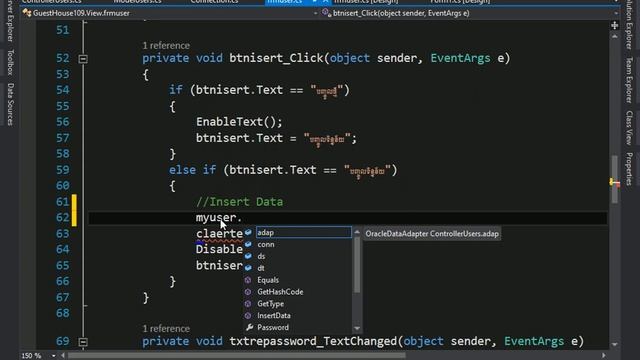The width and height of the screenshot is (640, 360).
Task: Pick the ds member suggestion
Action: 261,256
